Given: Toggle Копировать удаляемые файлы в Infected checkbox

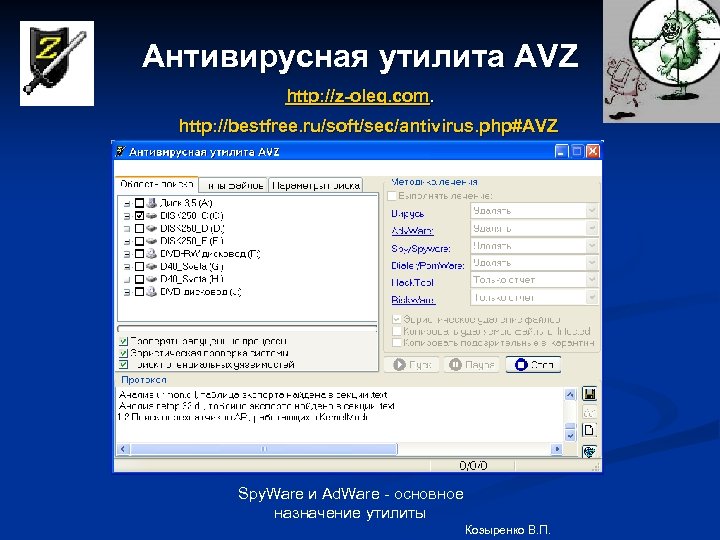Looking at the screenshot, I should [x=396, y=331].
